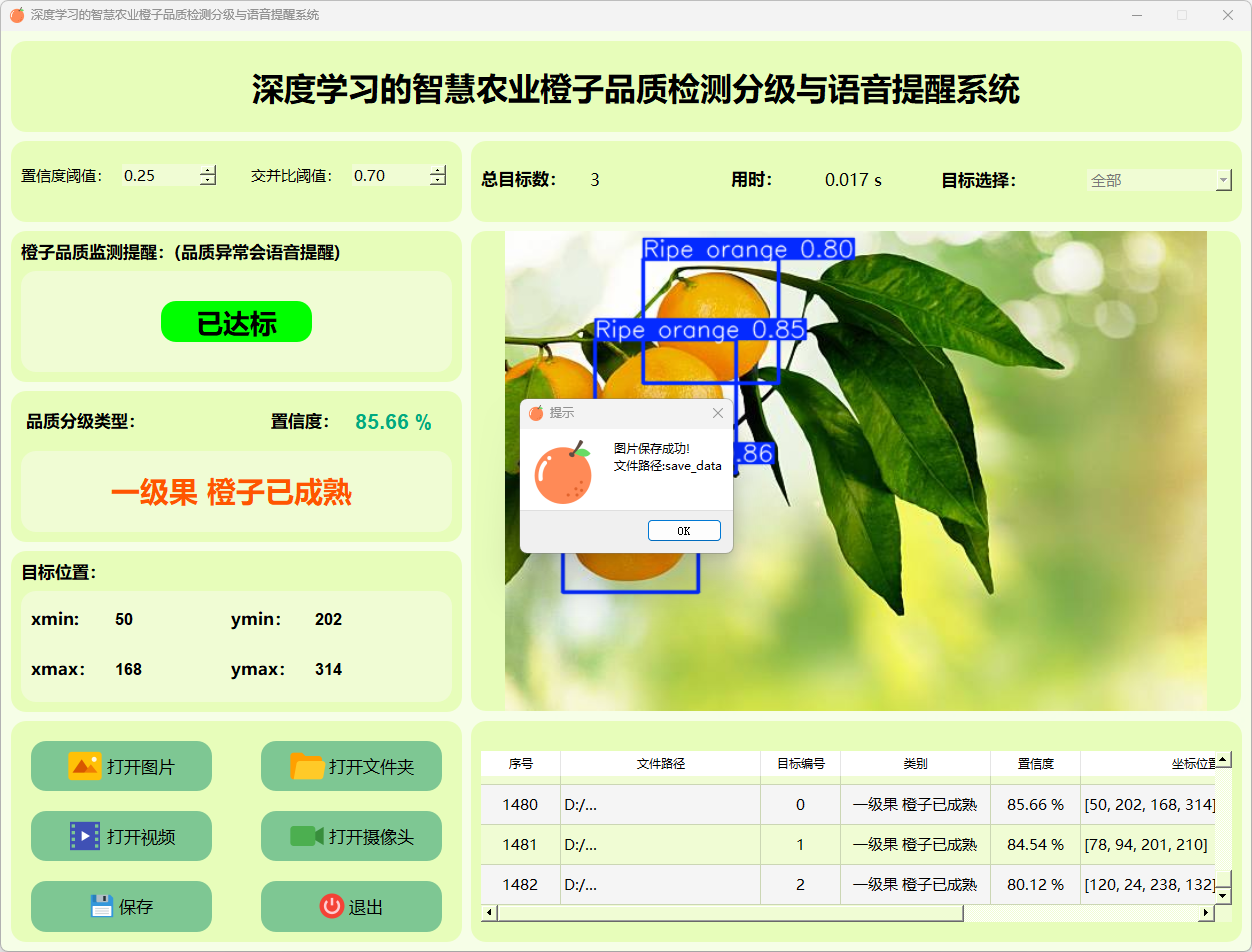
Task: Open an image via 打开图片
Action: click(121, 766)
